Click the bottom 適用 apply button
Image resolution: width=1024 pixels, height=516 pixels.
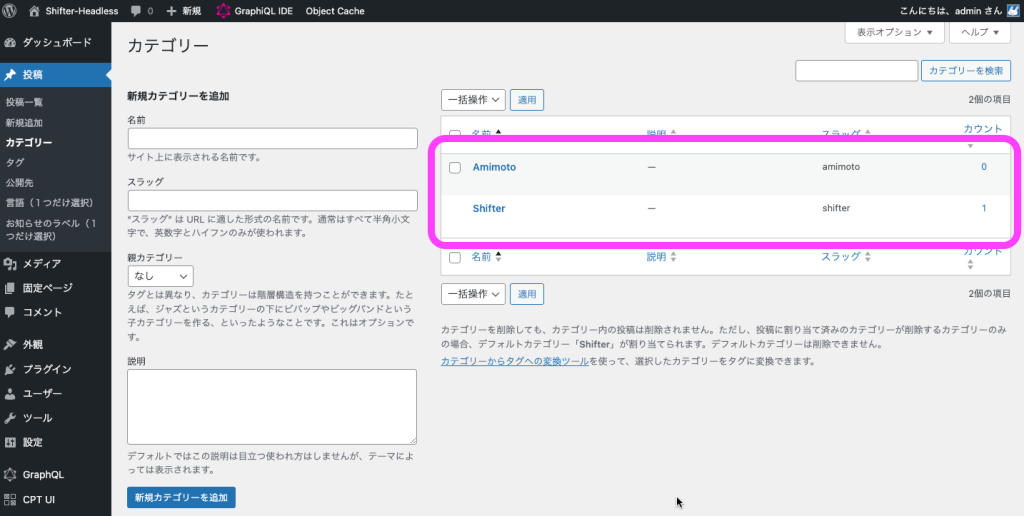click(527, 294)
